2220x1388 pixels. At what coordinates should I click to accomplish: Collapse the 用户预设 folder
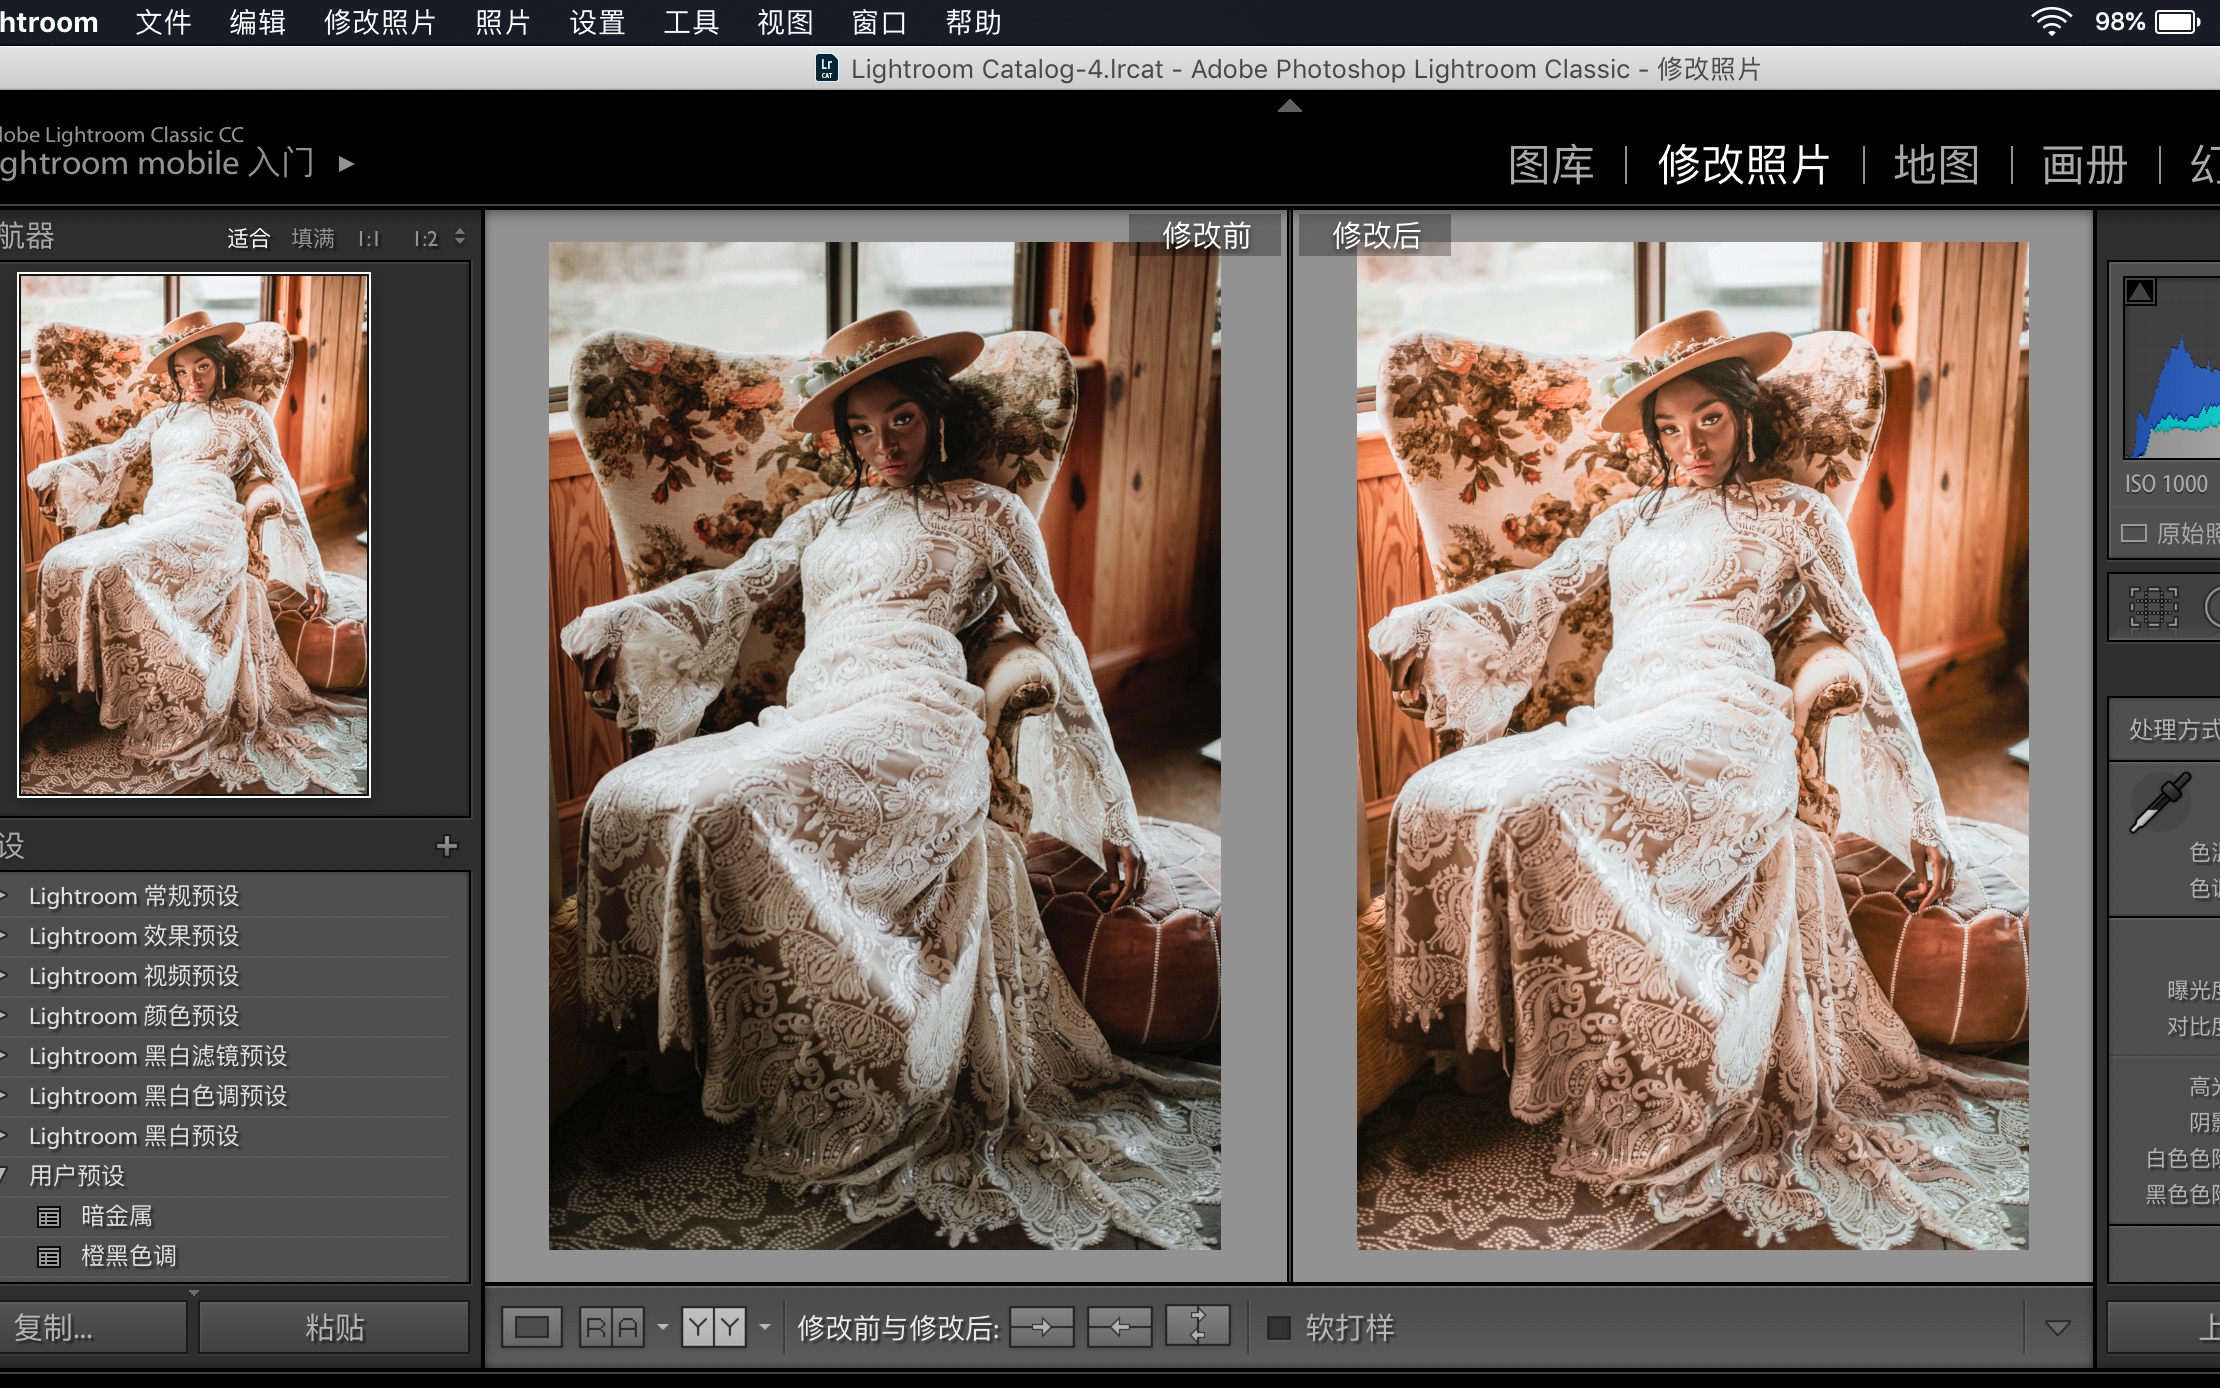coord(4,1176)
